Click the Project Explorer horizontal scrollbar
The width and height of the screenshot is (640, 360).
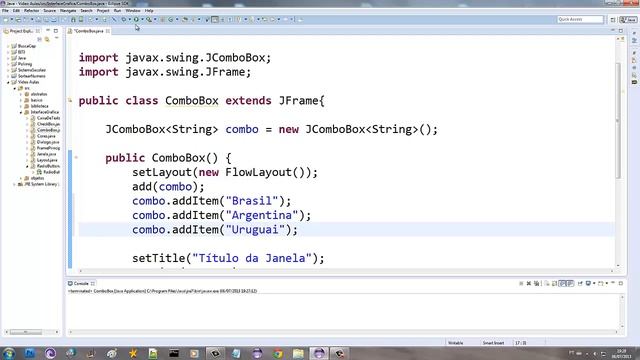(x=26, y=332)
